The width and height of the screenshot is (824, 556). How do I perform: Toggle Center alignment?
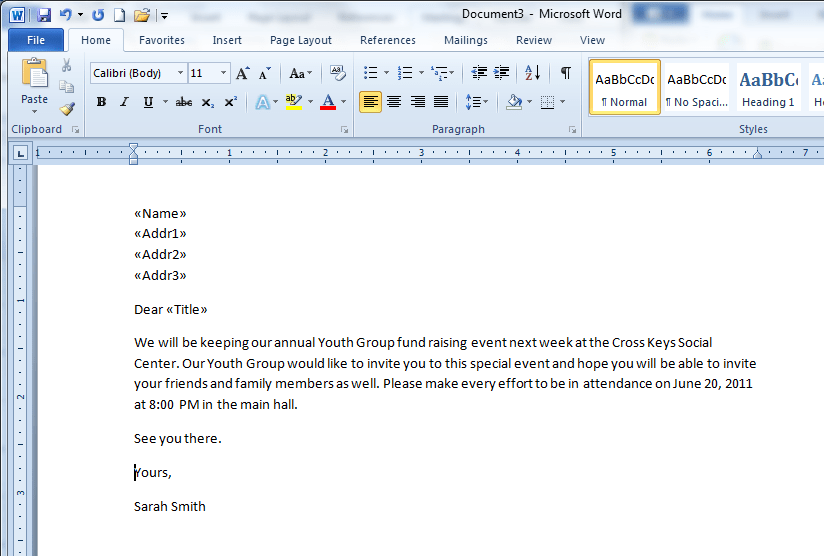point(394,101)
